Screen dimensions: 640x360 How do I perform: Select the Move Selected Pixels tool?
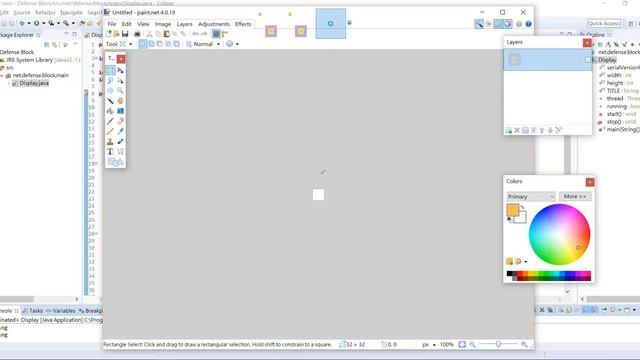pyautogui.click(x=120, y=70)
